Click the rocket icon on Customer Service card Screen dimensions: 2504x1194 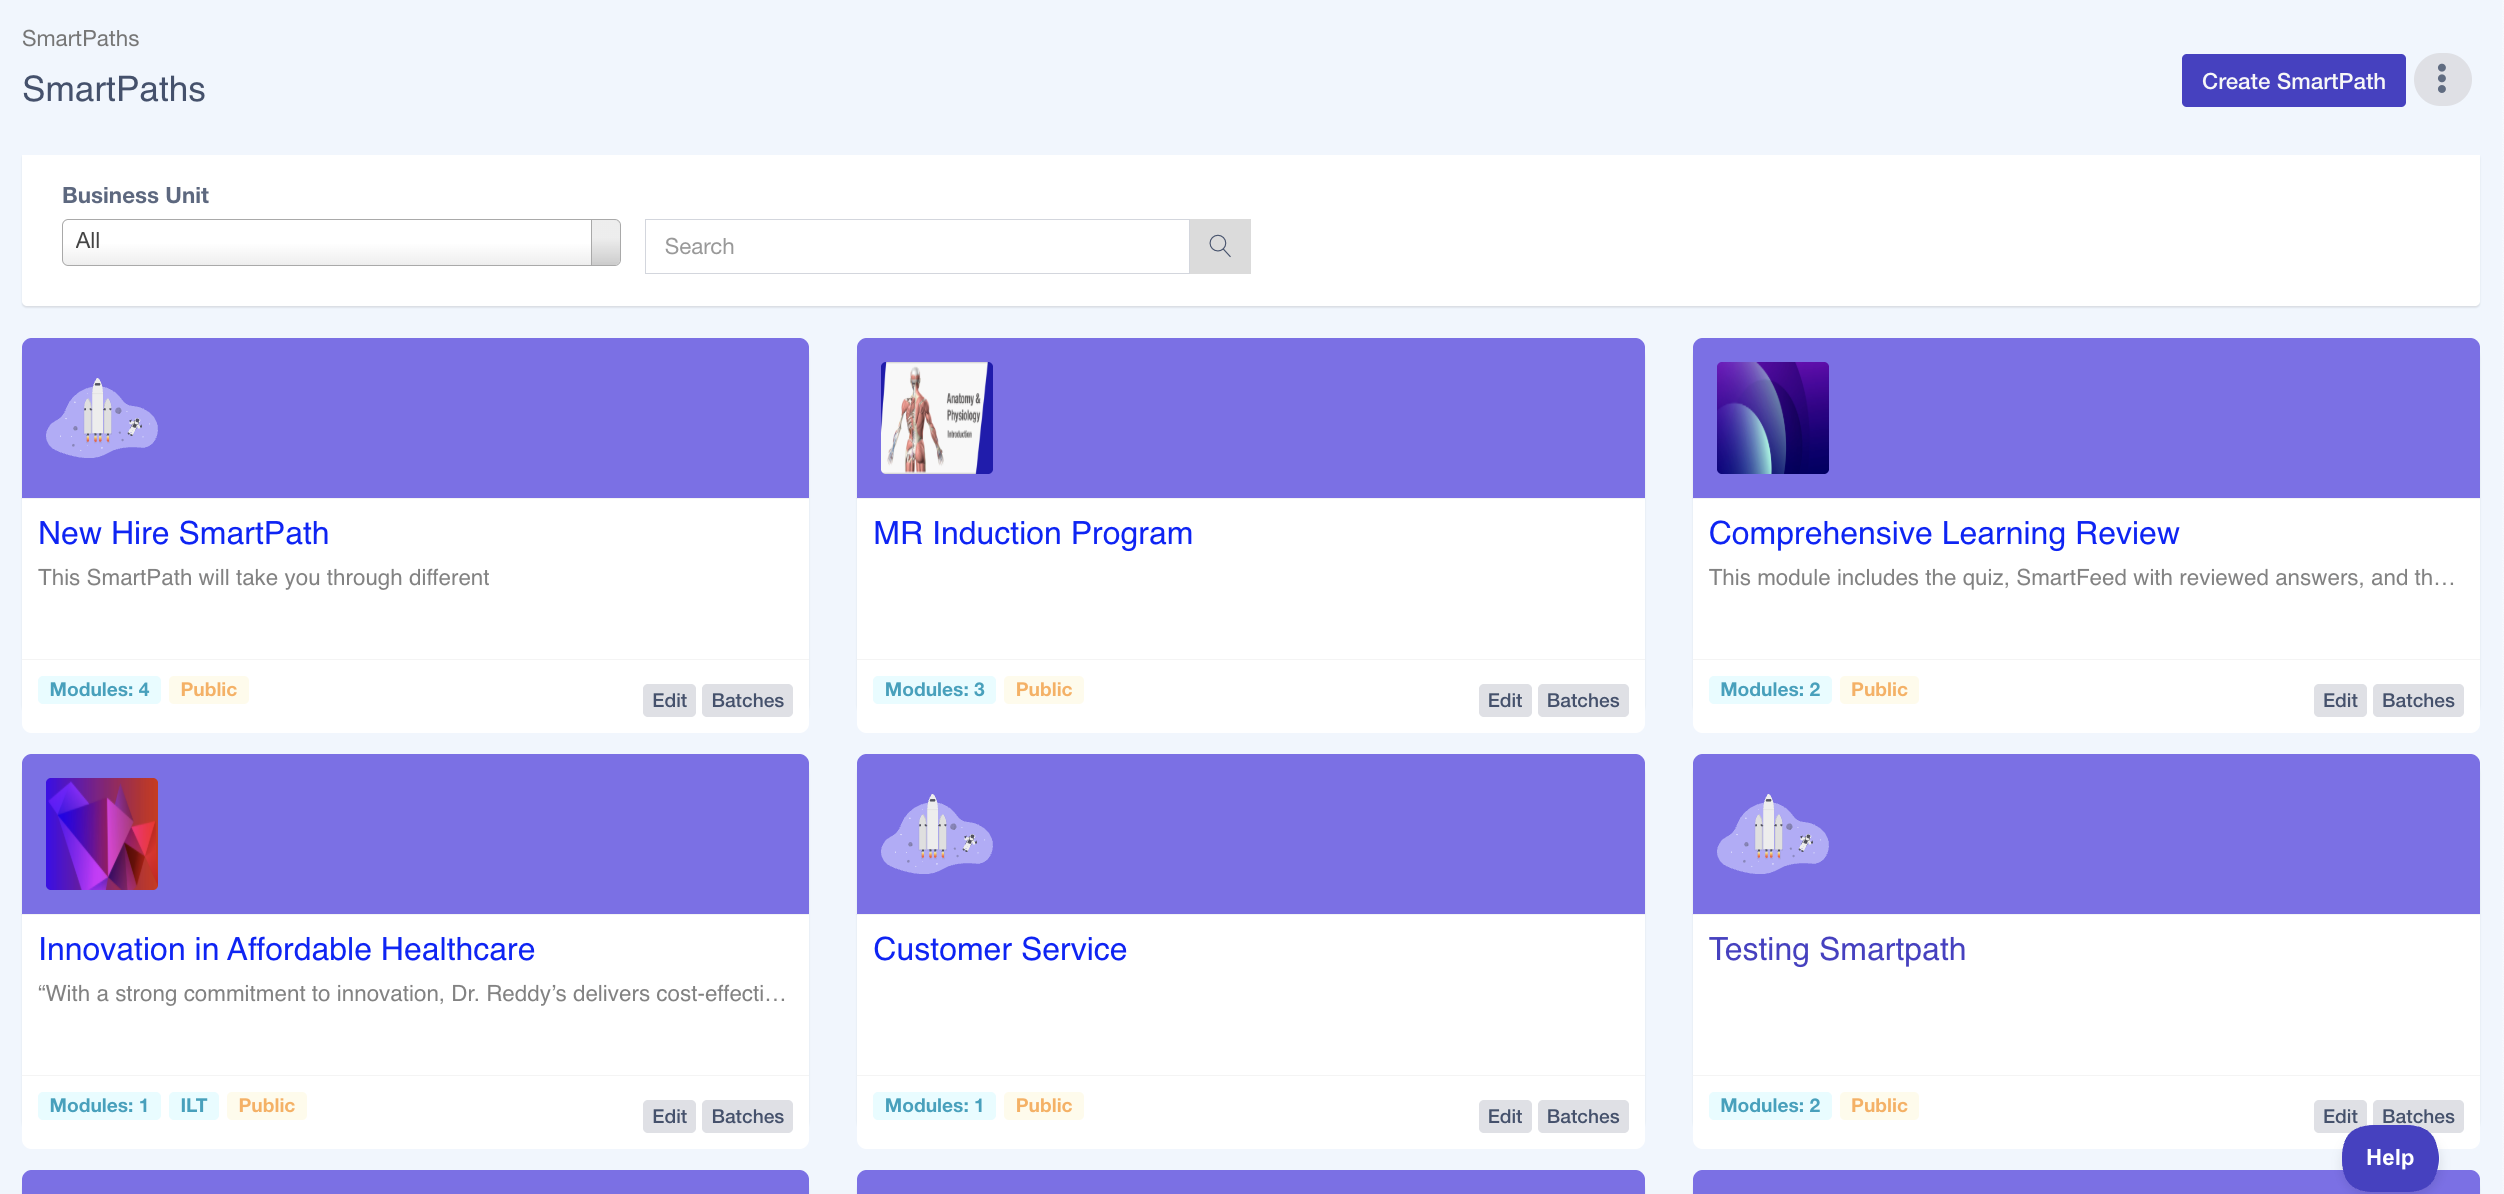(x=936, y=834)
